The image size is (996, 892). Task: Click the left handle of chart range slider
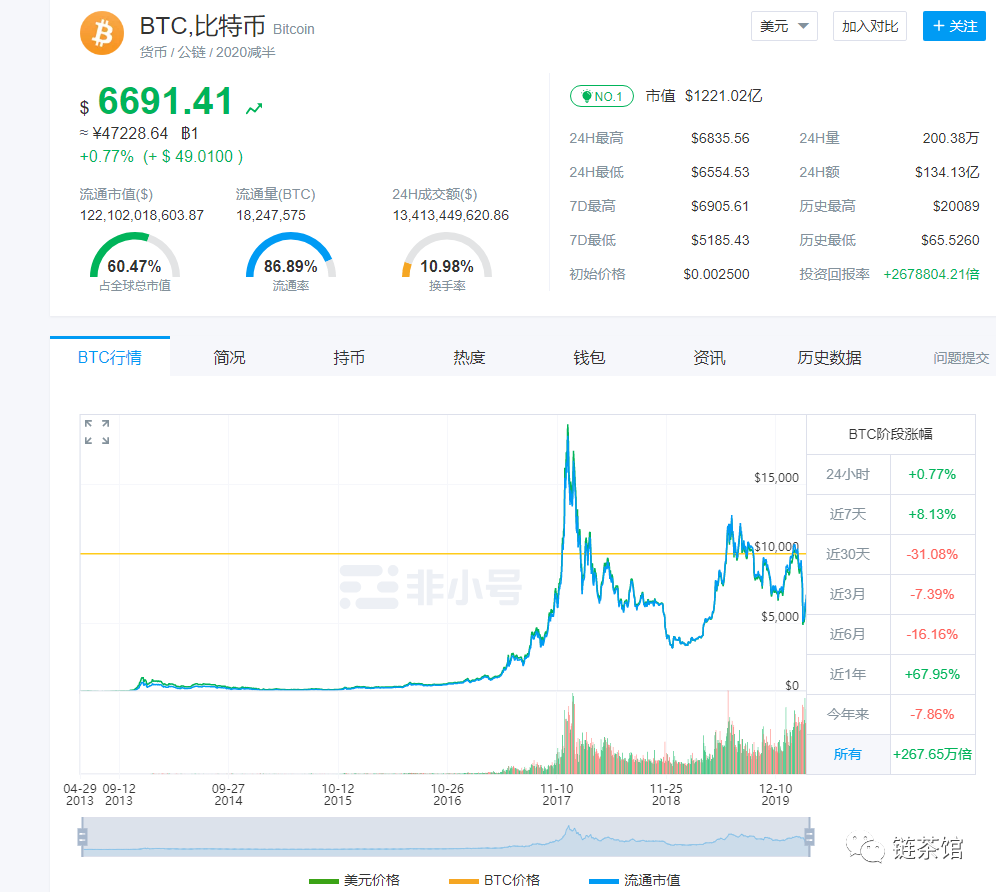tap(82, 837)
